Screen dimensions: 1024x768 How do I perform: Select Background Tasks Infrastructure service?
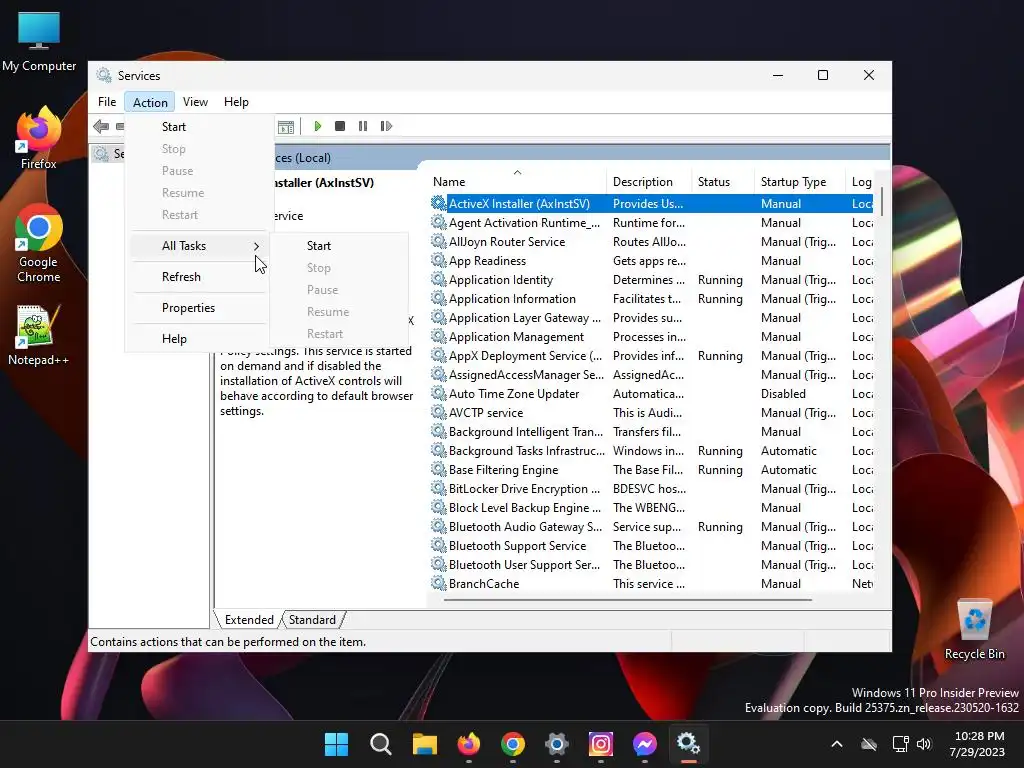[651, 451]
